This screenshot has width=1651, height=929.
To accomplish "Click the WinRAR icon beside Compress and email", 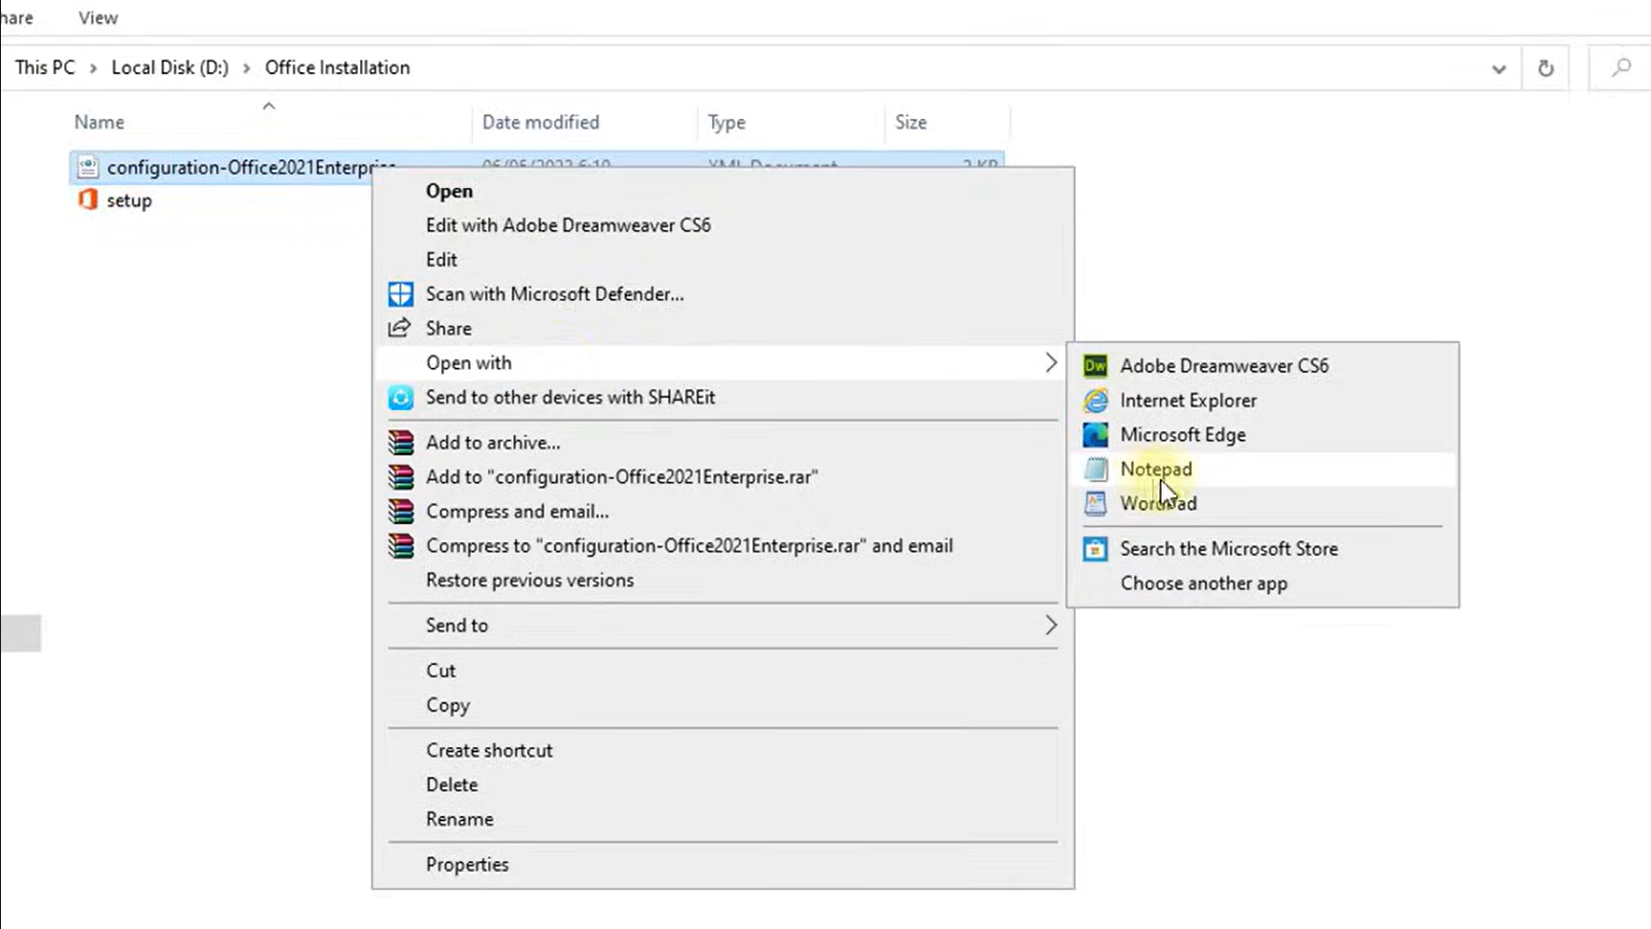I will click(x=401, y=511).
